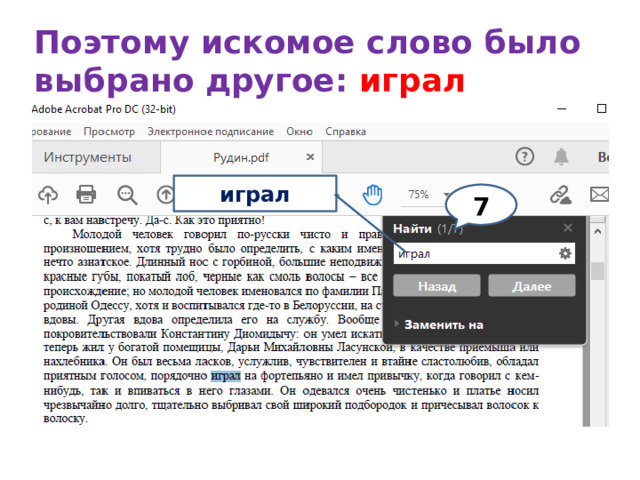Select the Hand pan tool
Image resolution: width=640 pixels, height=480 pixels.
coord(373,195)
